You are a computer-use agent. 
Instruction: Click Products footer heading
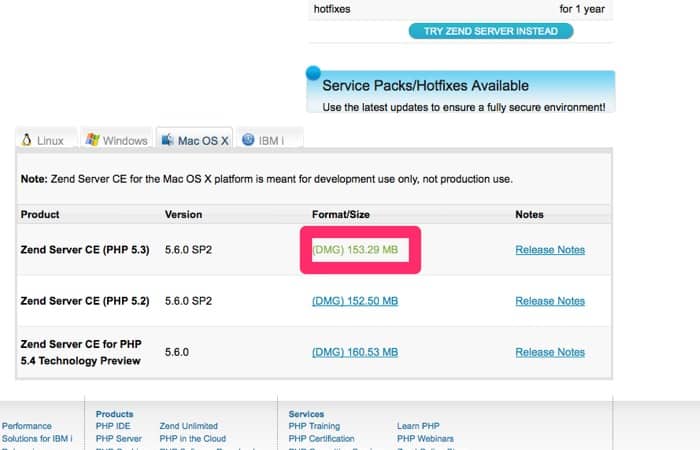click(x=114, y=414)
